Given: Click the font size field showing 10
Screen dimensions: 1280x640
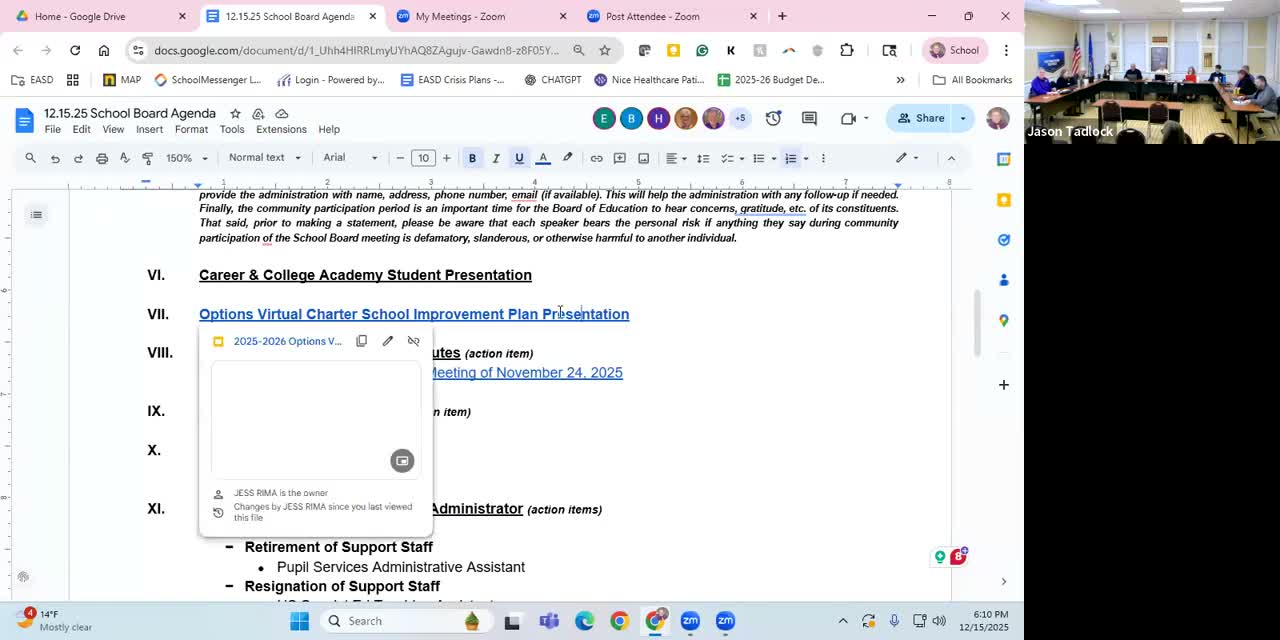Looking at the screenshot, I should pyautogui.click(x=423, y=158).
